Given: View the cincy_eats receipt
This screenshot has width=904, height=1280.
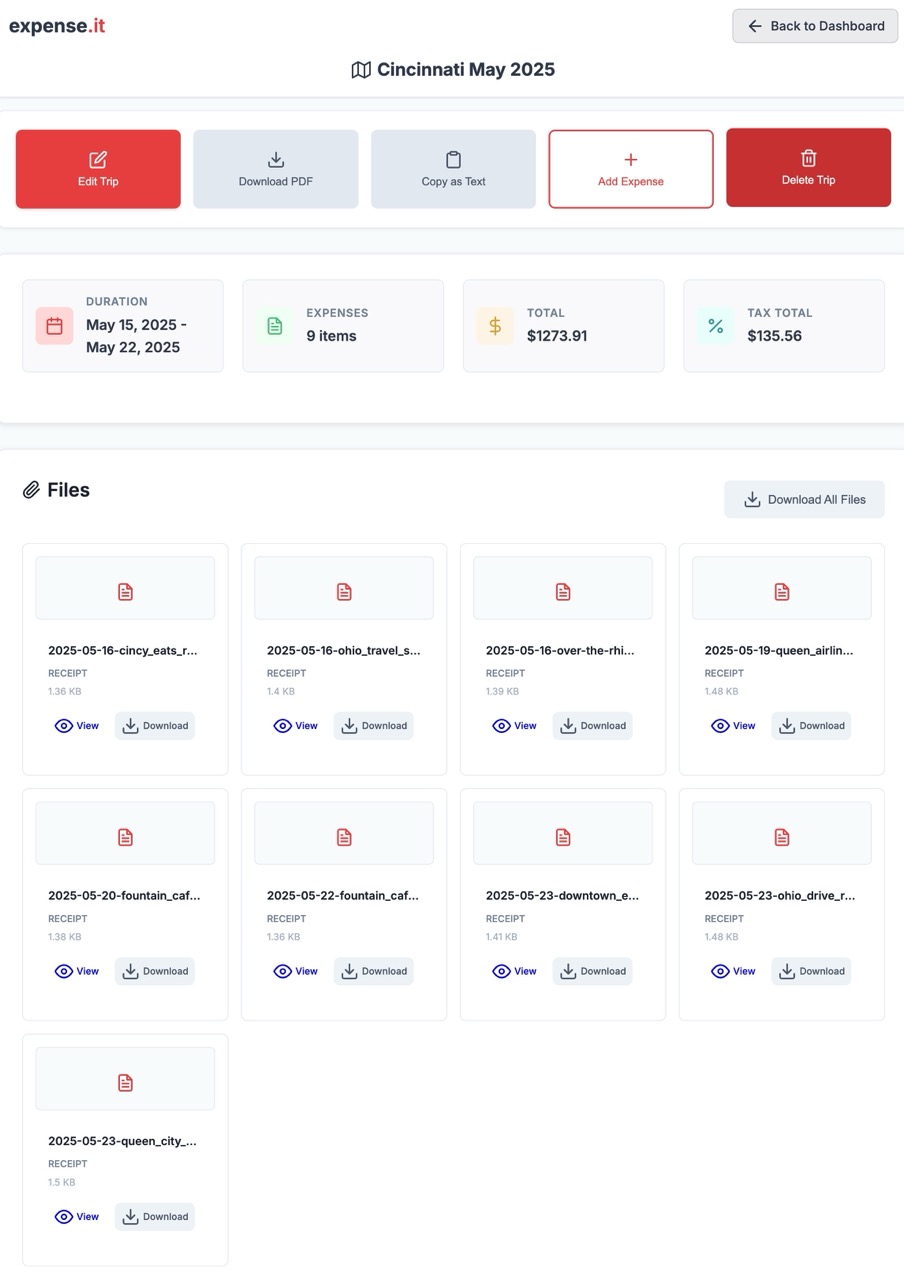Looking at the screenshot, I should (77, 726).
